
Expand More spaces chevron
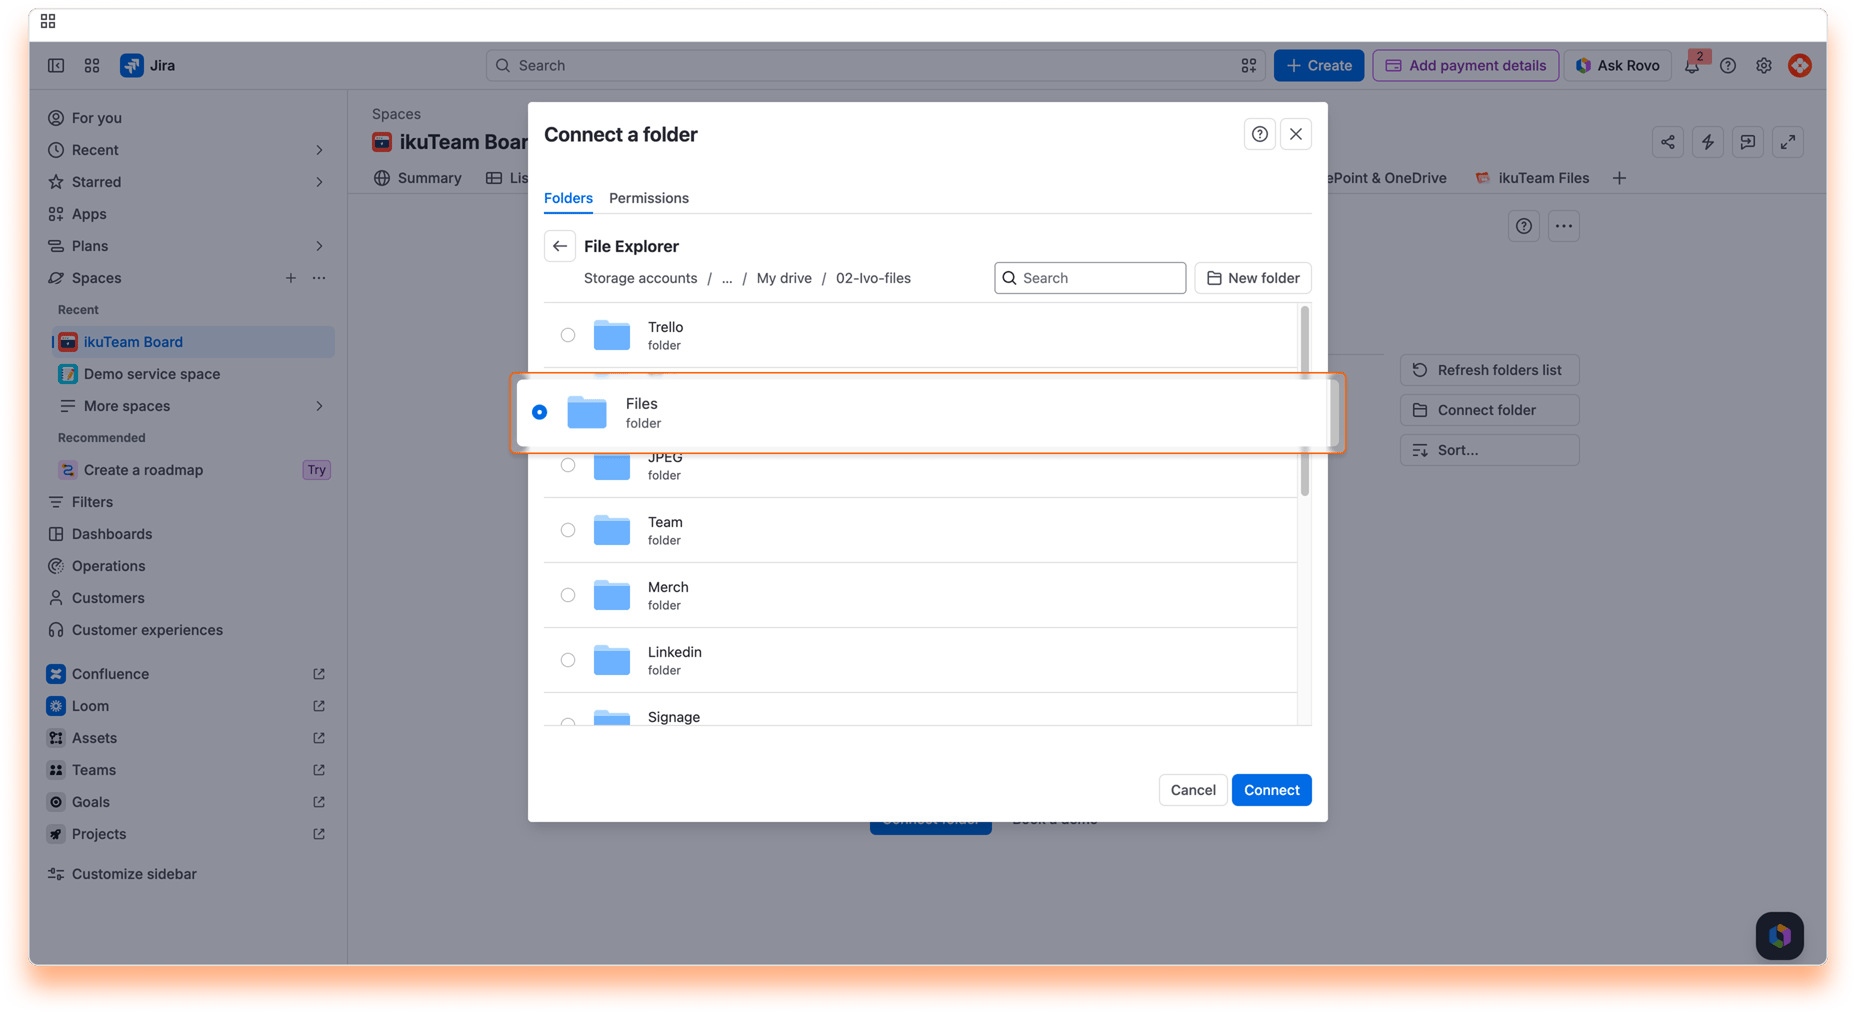pos(320,406)
